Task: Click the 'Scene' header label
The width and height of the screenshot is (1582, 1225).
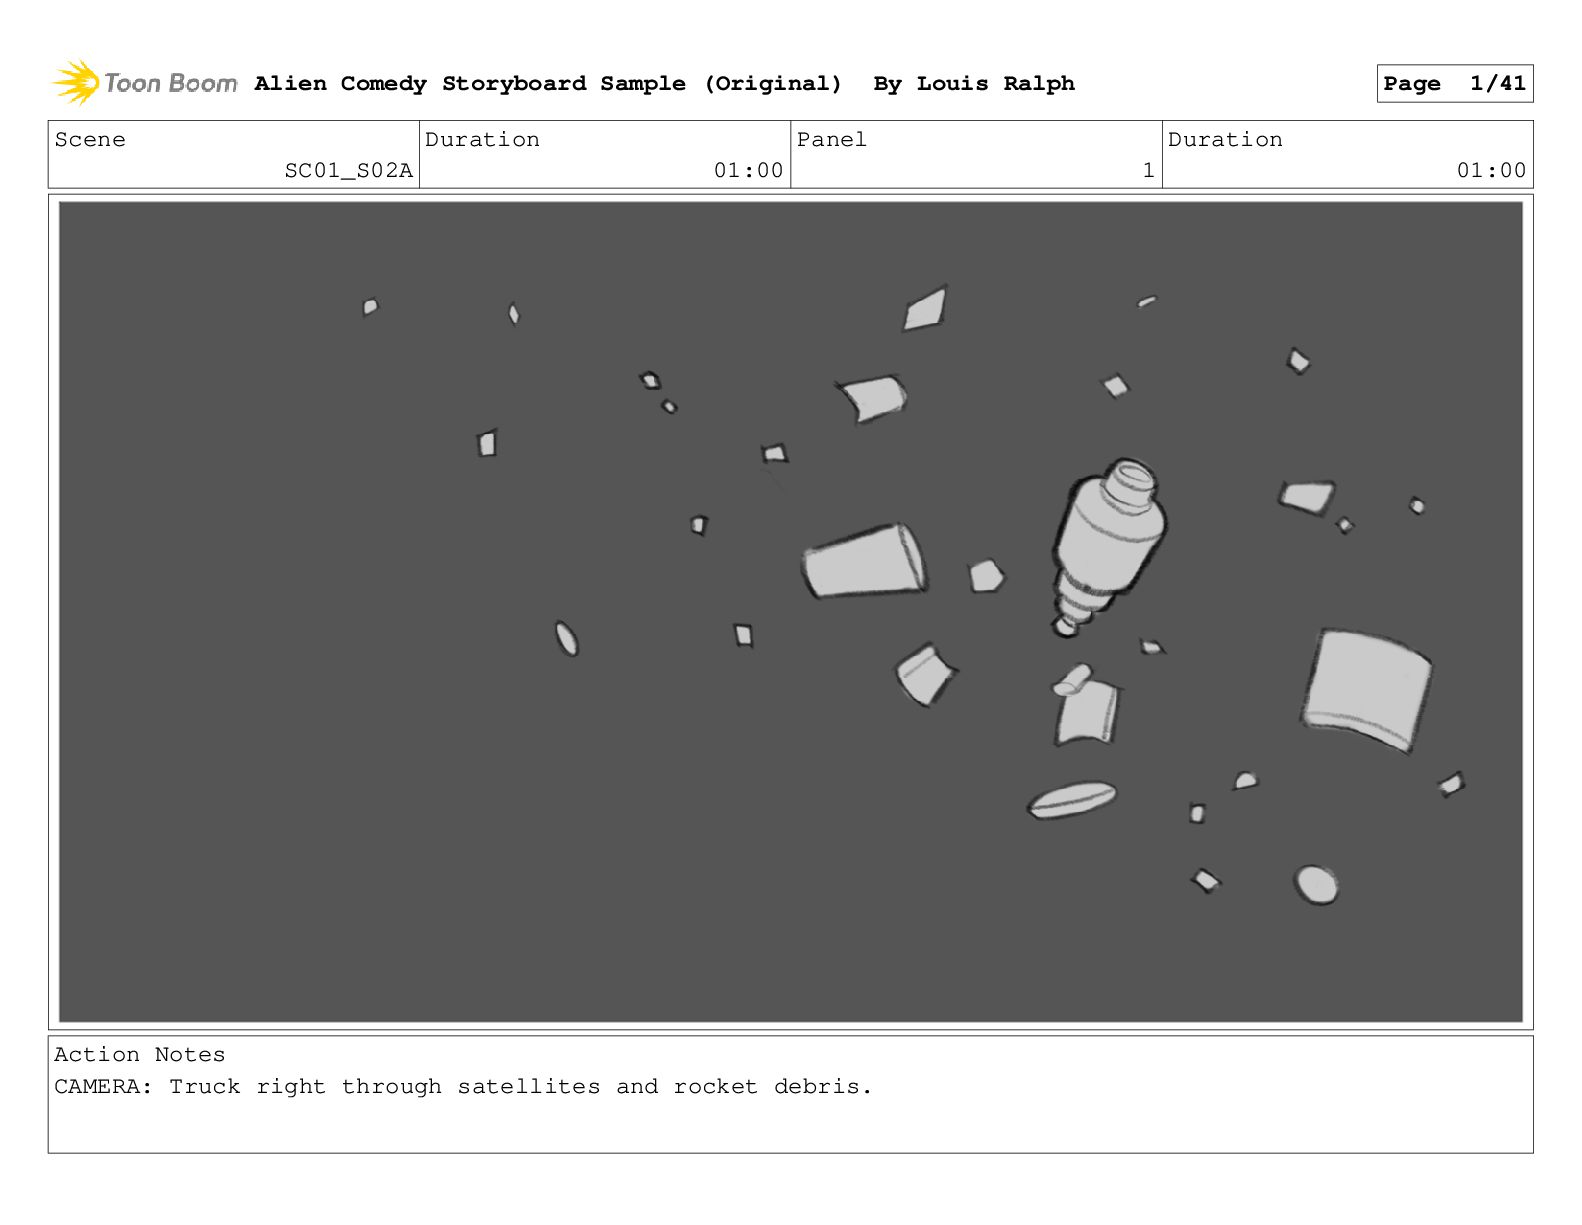Action: [x=91, y=140]
